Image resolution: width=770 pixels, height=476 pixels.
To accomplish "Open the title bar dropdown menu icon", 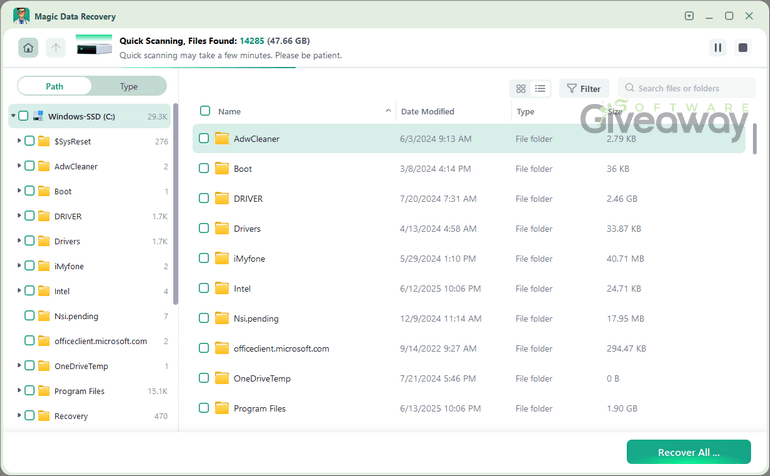I will [x=689, y=16].
